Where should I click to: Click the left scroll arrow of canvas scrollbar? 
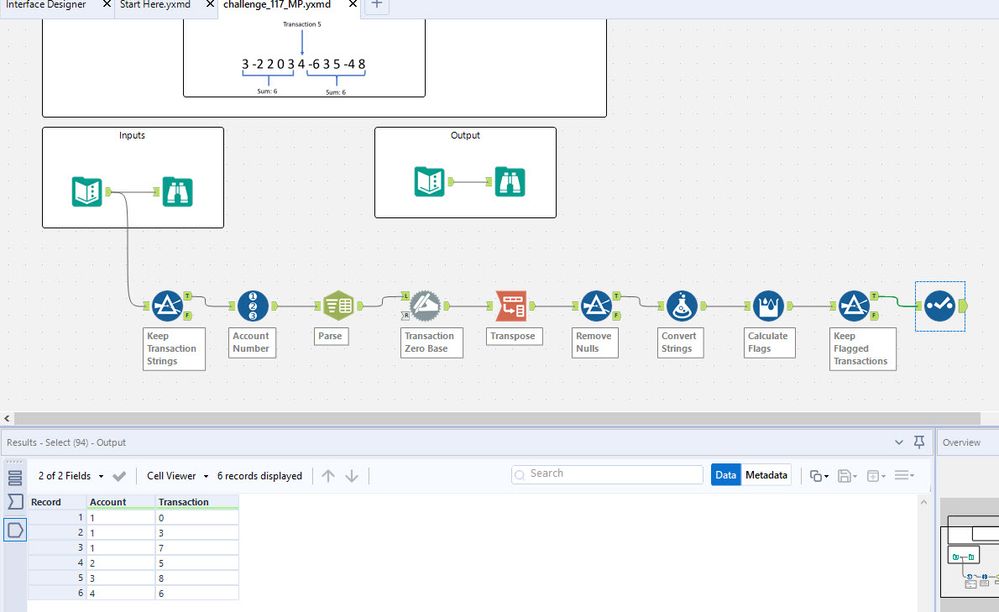(7, 418)
